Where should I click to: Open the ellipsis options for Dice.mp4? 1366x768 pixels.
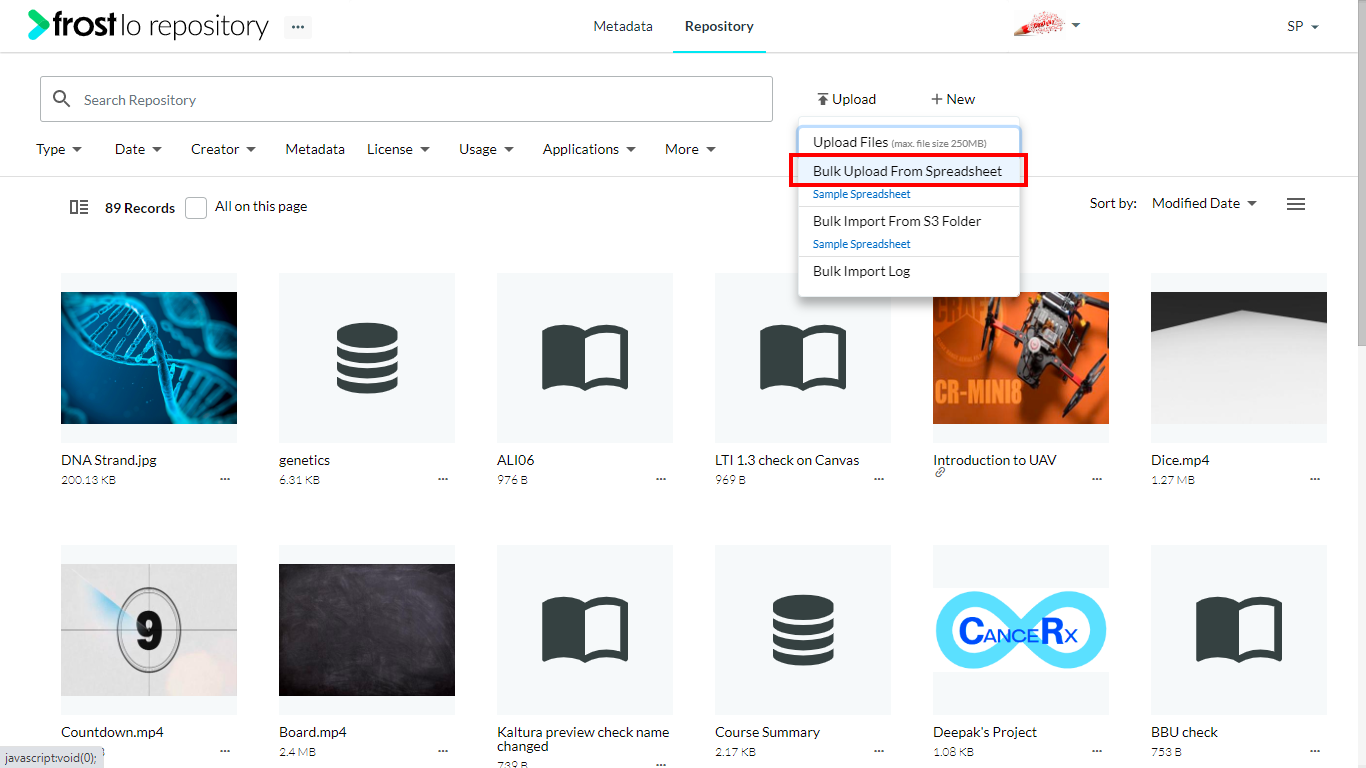pyautogui.click(x=1315, y=479)
